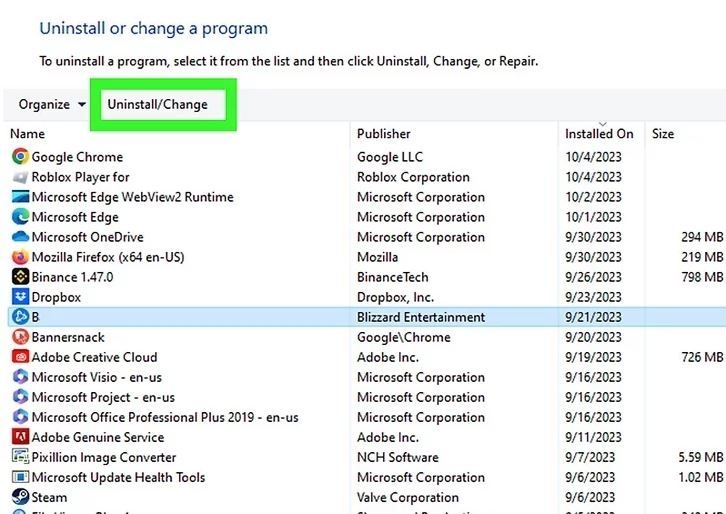Click the Roblox Corporation publisher cell
Image resolution: width=726 pixels, height=514 pixels.
tap(413, 177)
